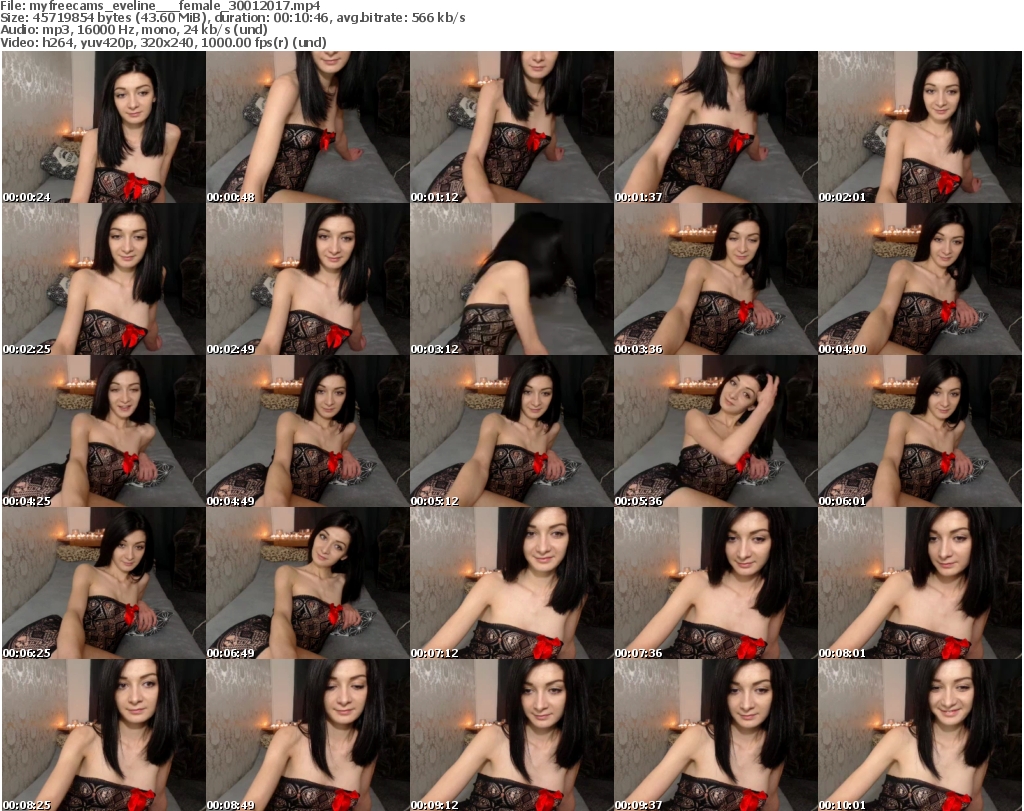Pick the thumbnail stamped 00:06:01

920,431
